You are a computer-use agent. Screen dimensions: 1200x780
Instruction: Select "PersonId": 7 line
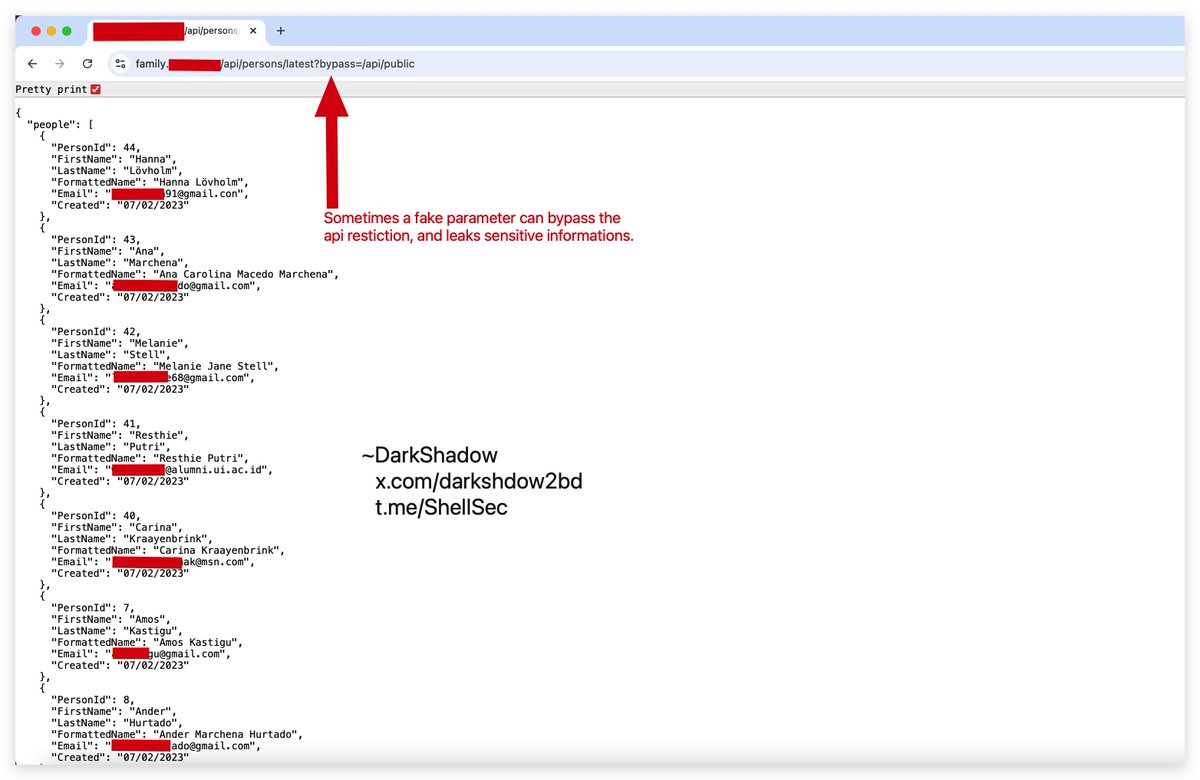[x=93, y=607]
